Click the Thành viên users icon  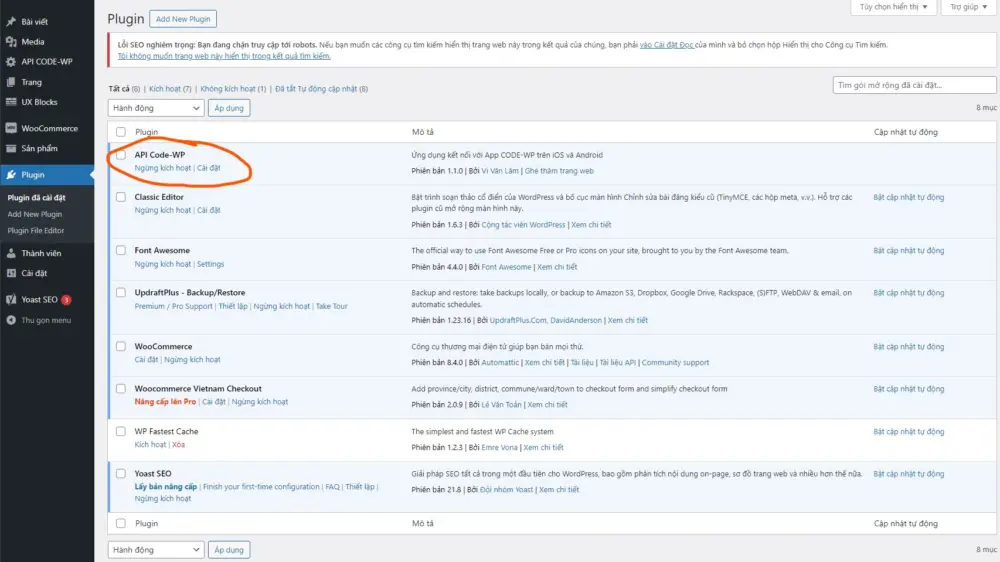pos(11,253)
